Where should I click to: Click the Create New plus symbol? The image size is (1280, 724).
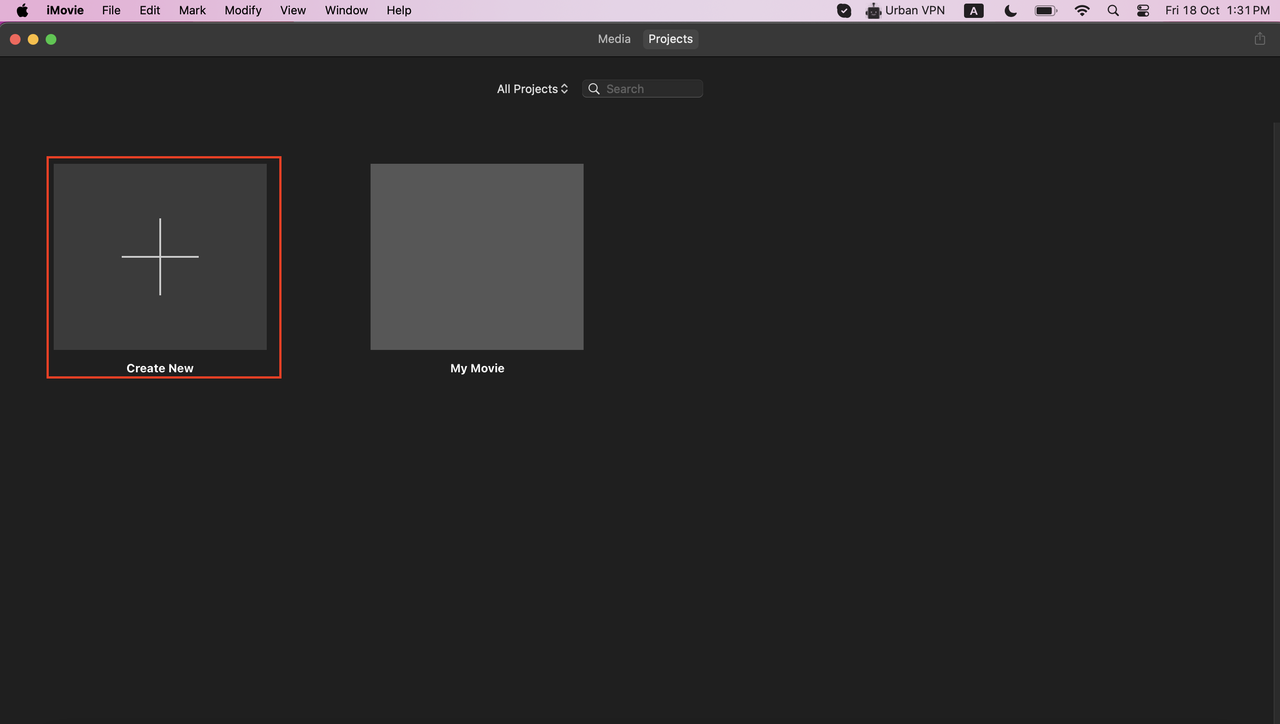coord(160,256)
